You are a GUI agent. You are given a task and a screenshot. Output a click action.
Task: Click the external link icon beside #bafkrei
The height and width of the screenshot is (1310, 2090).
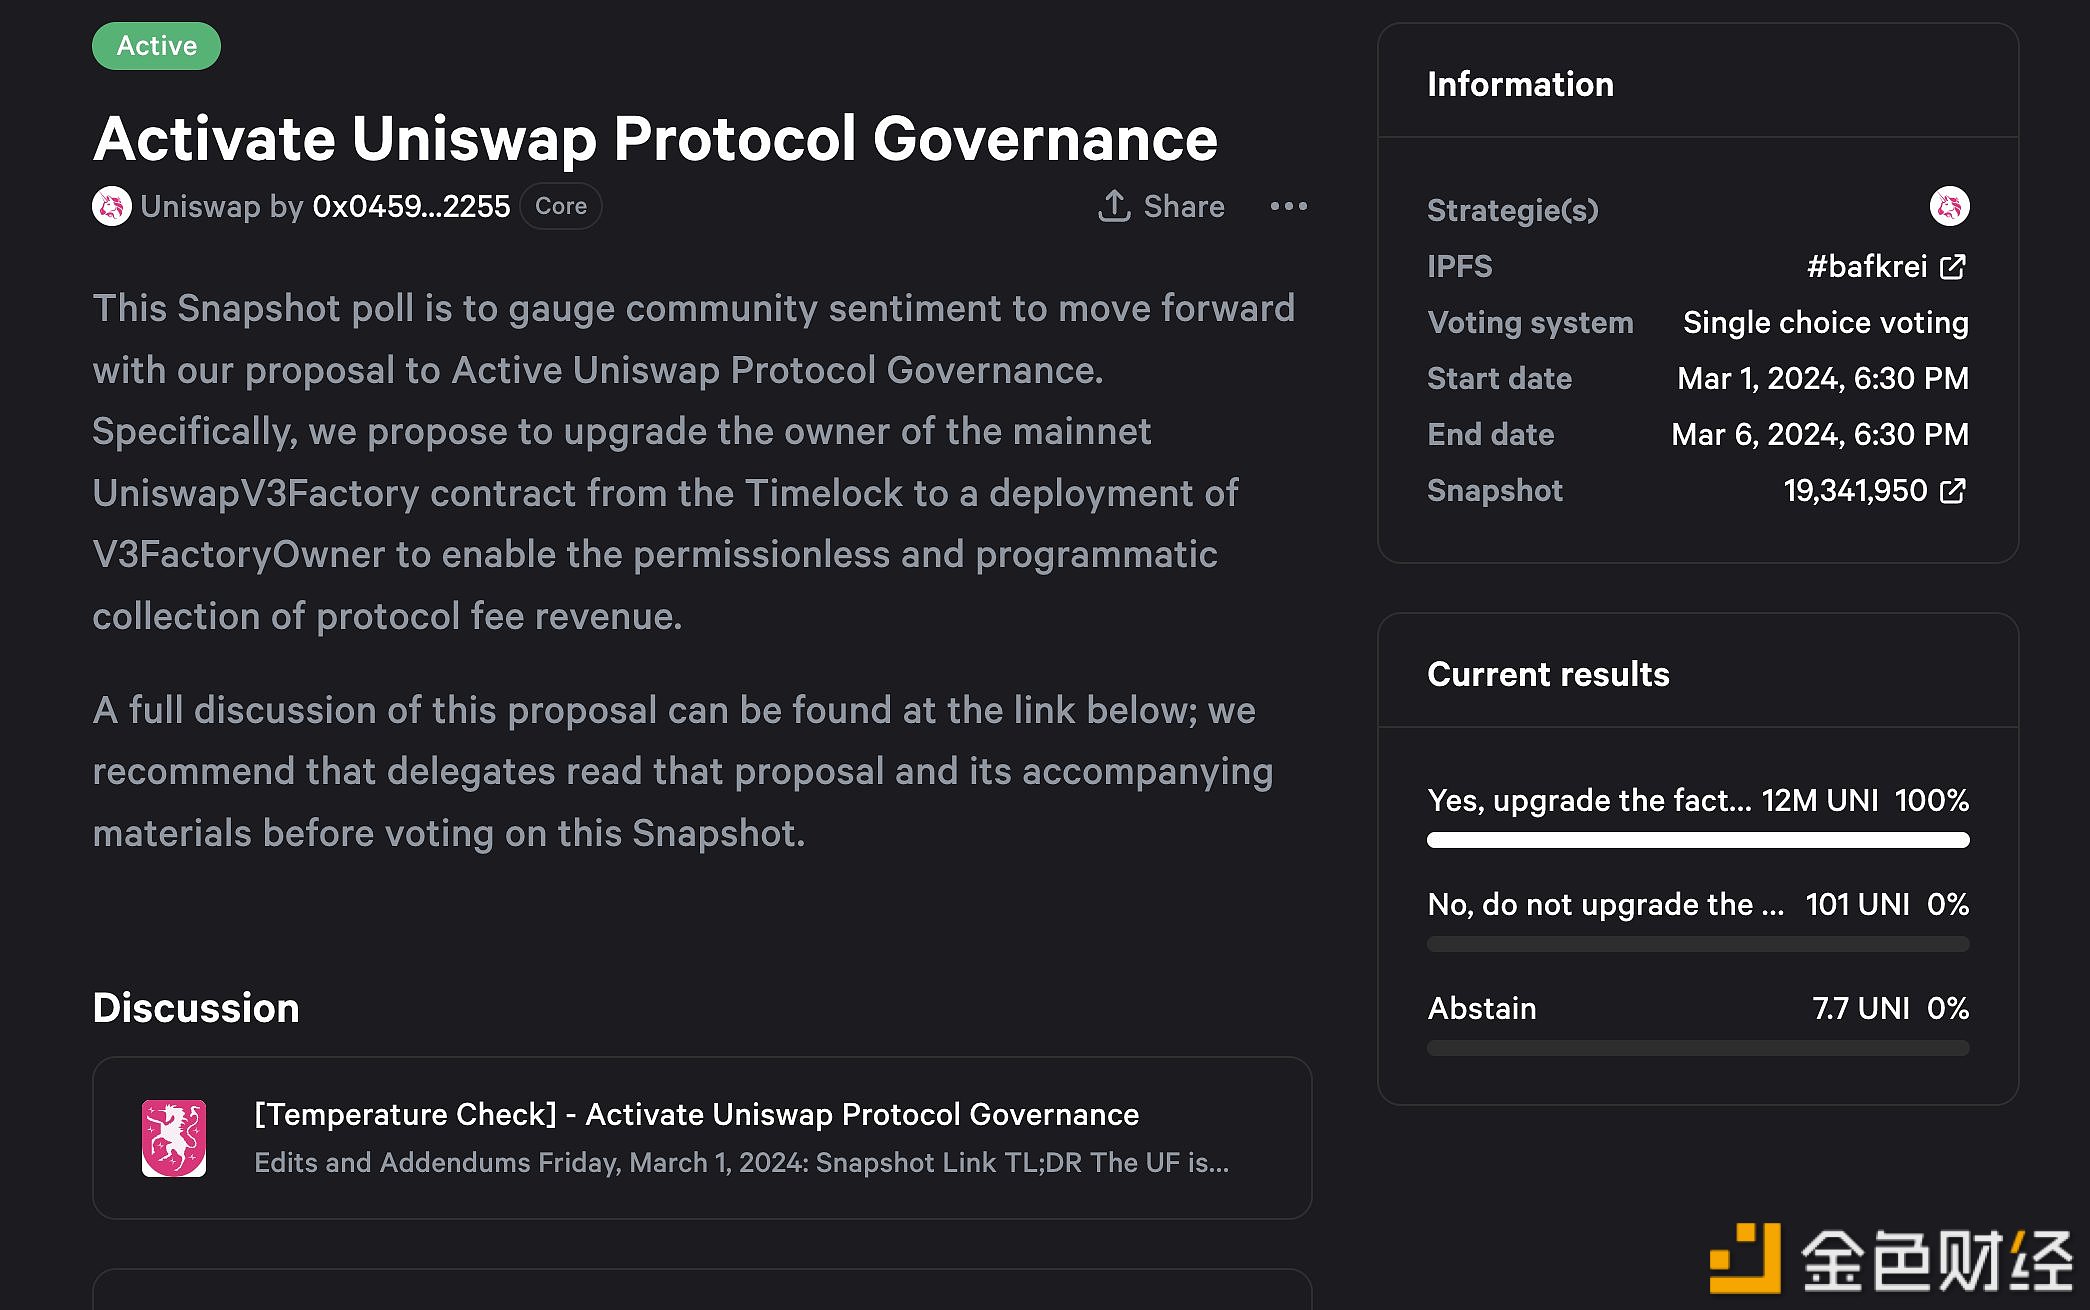pyautogui.click(x=1953, y=266)
